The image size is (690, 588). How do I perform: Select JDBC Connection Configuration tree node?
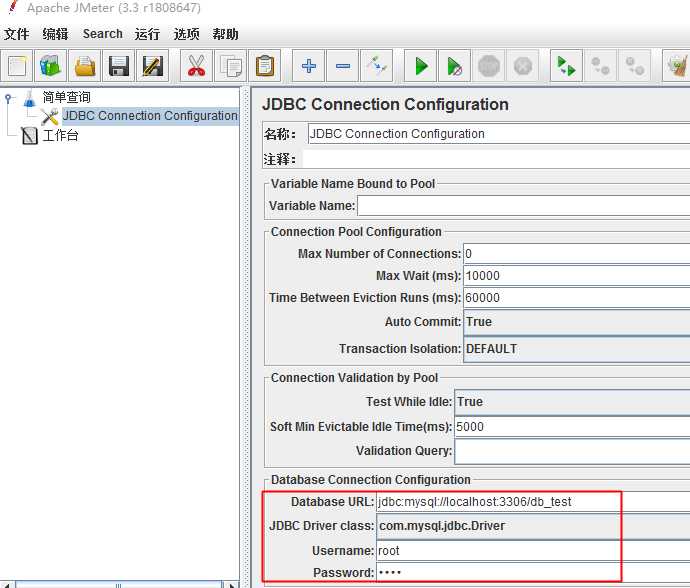[150, 116]
